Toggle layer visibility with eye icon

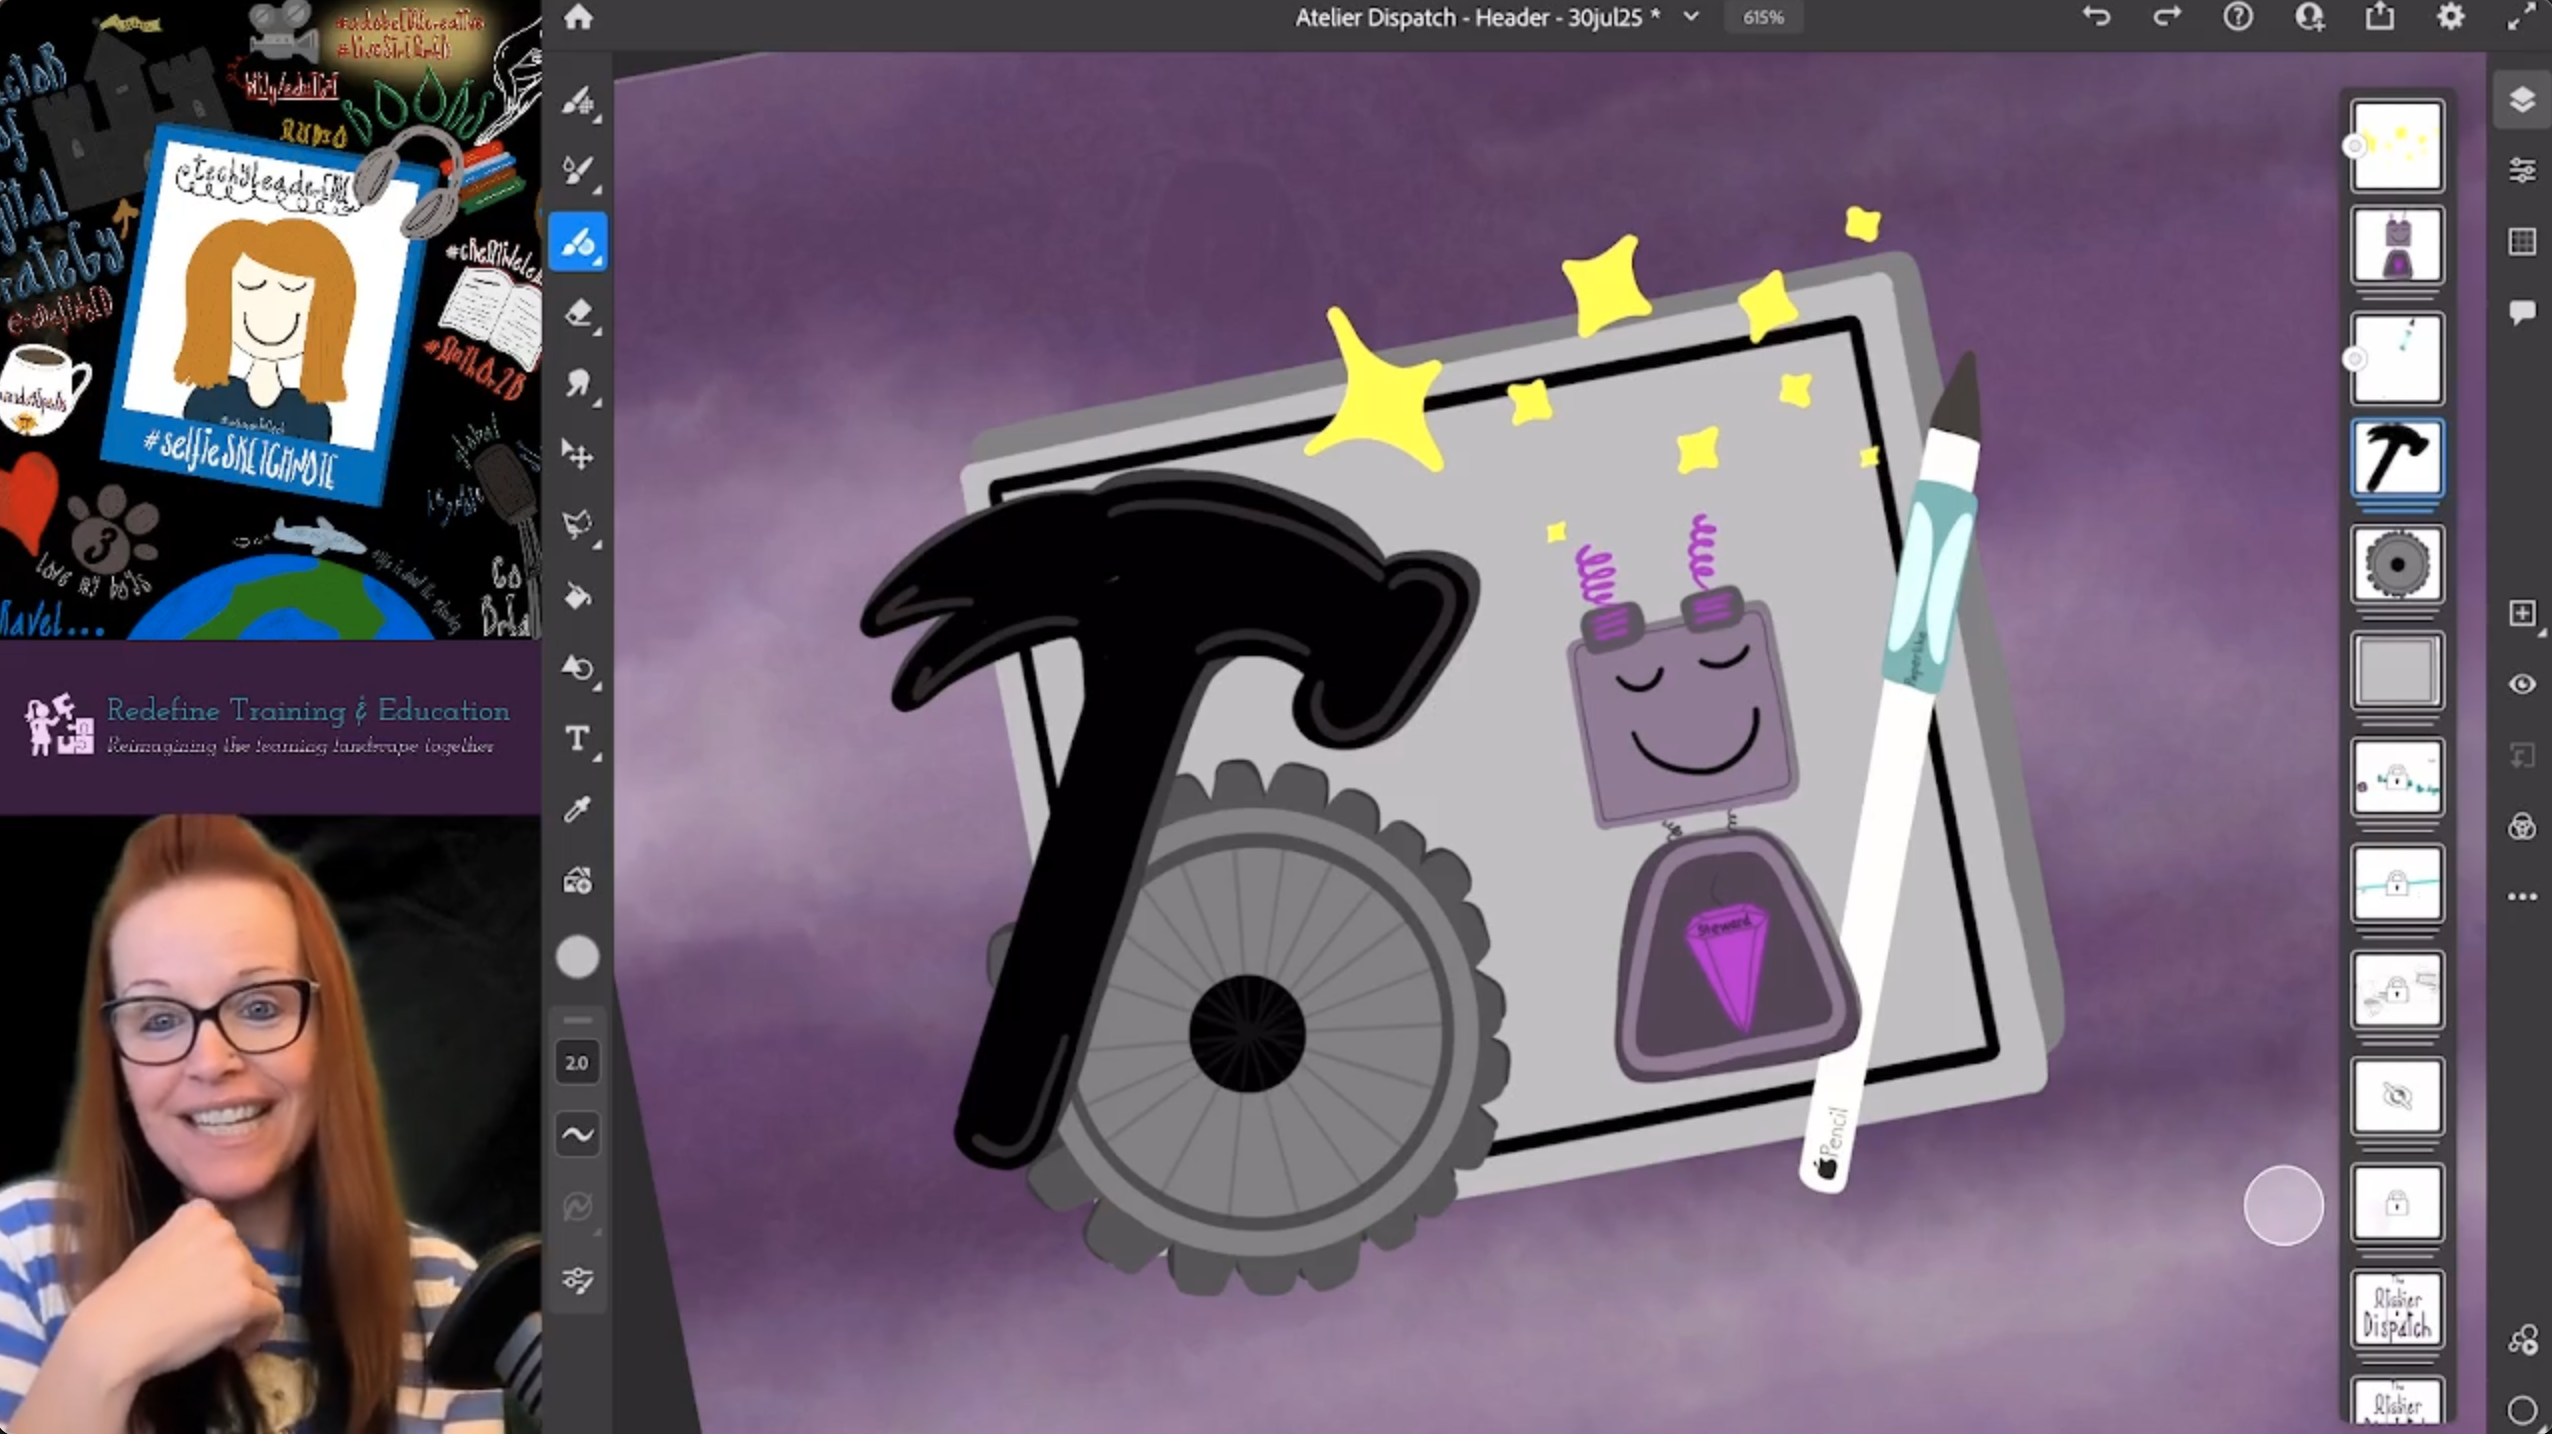[x=2521, y=684]
